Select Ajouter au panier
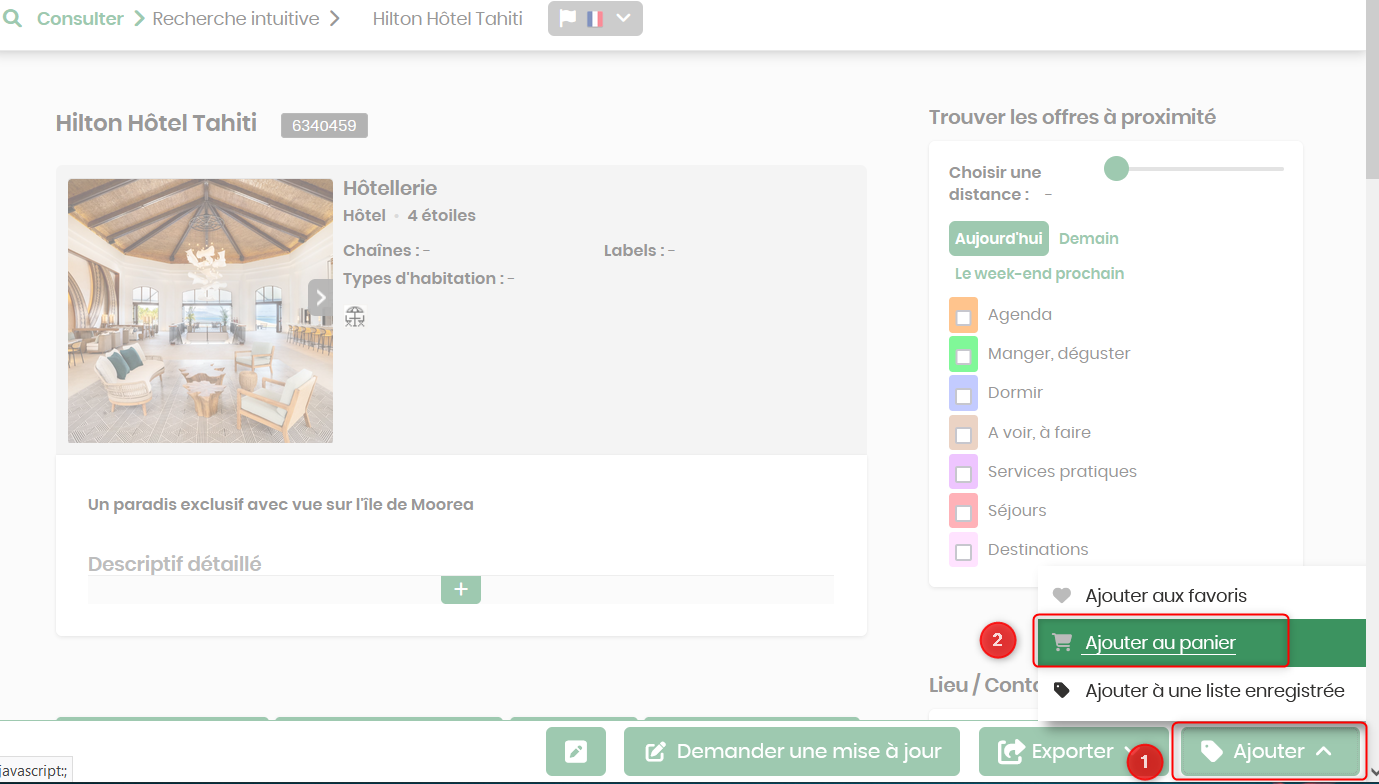 (1202, 643)
